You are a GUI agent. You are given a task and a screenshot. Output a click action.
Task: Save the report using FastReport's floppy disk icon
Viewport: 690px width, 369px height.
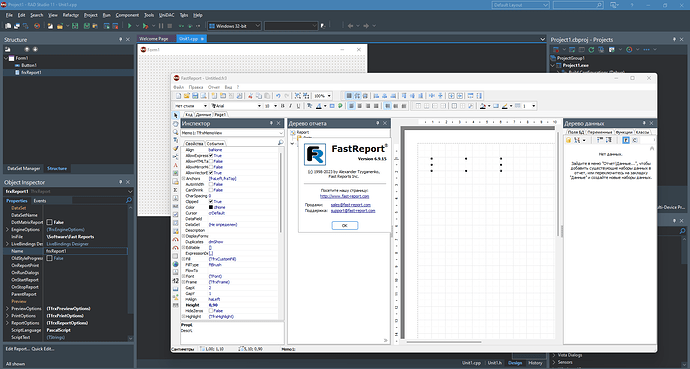coord(195,95)
